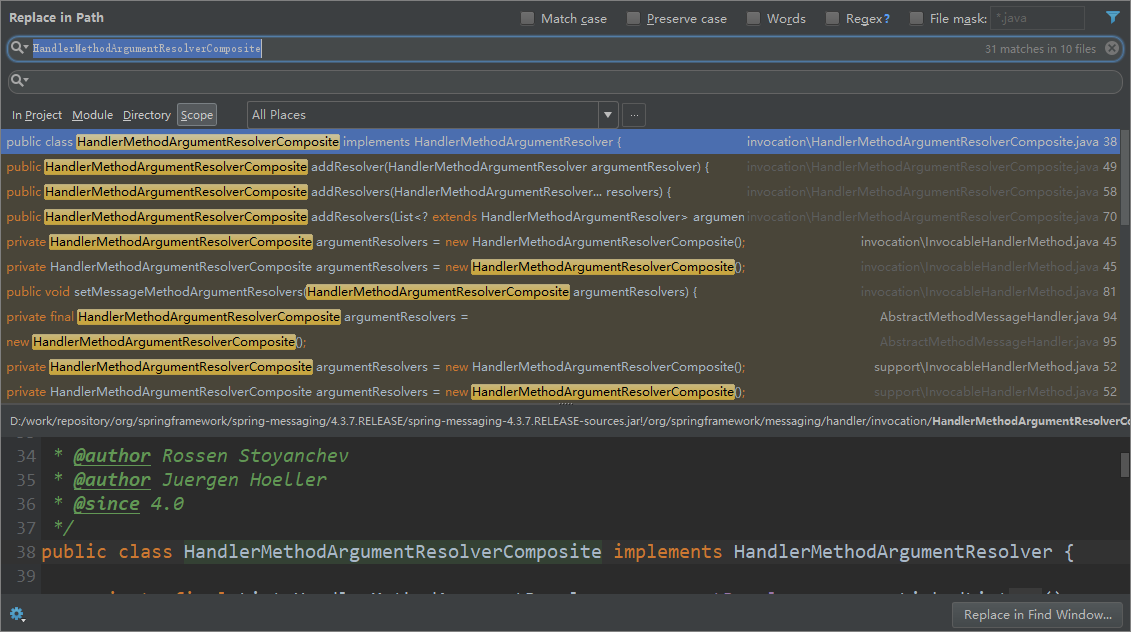
Task: Enable the Match case checkbox
Action: click(x=528, y=19)
